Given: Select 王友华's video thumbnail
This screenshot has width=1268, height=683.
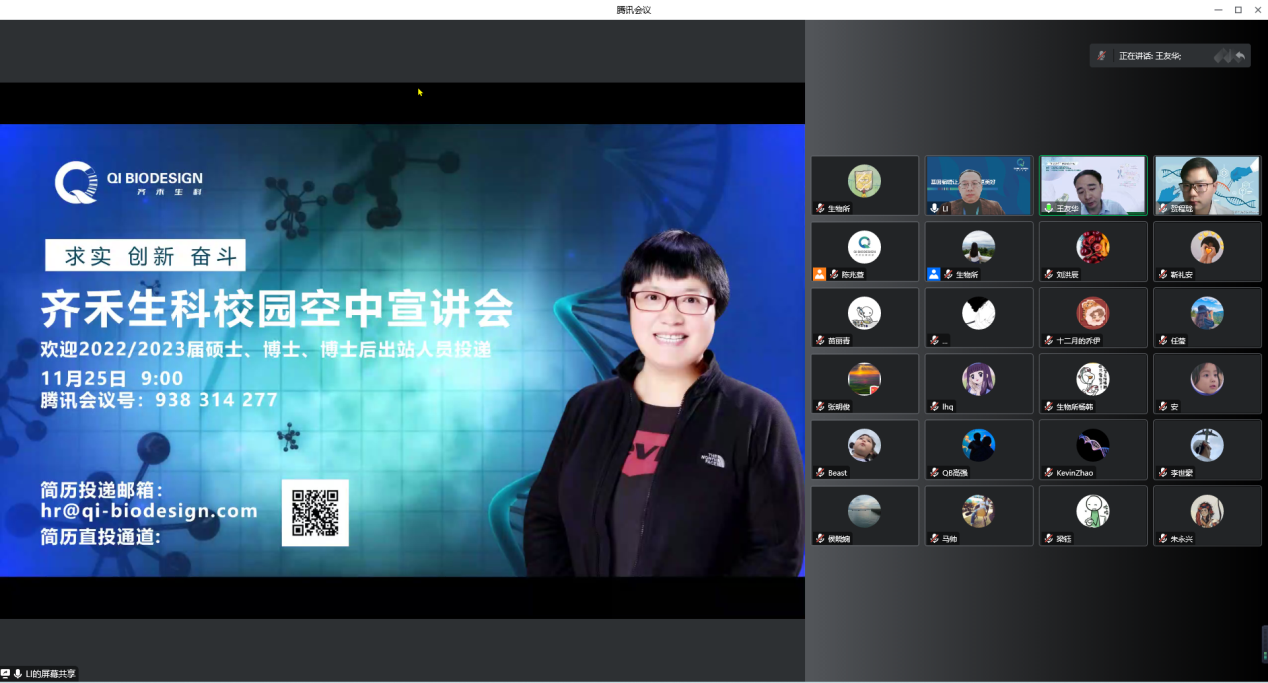Looking at the screenshot, I should click(1093, 185).
